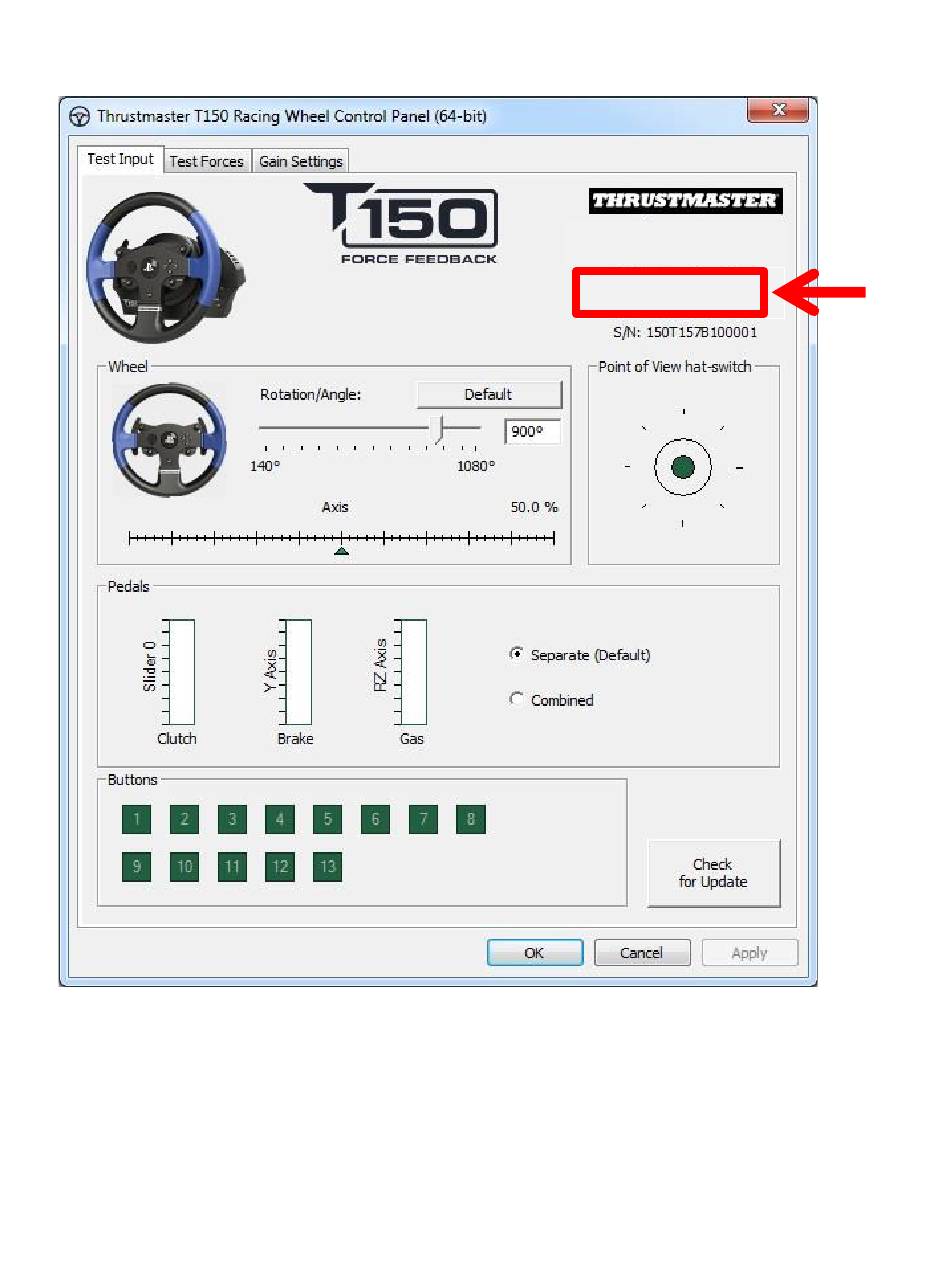Open the Test Forces tab
Screen dimensions: 950x1288
pyautogui.click(x=207, y=161)
